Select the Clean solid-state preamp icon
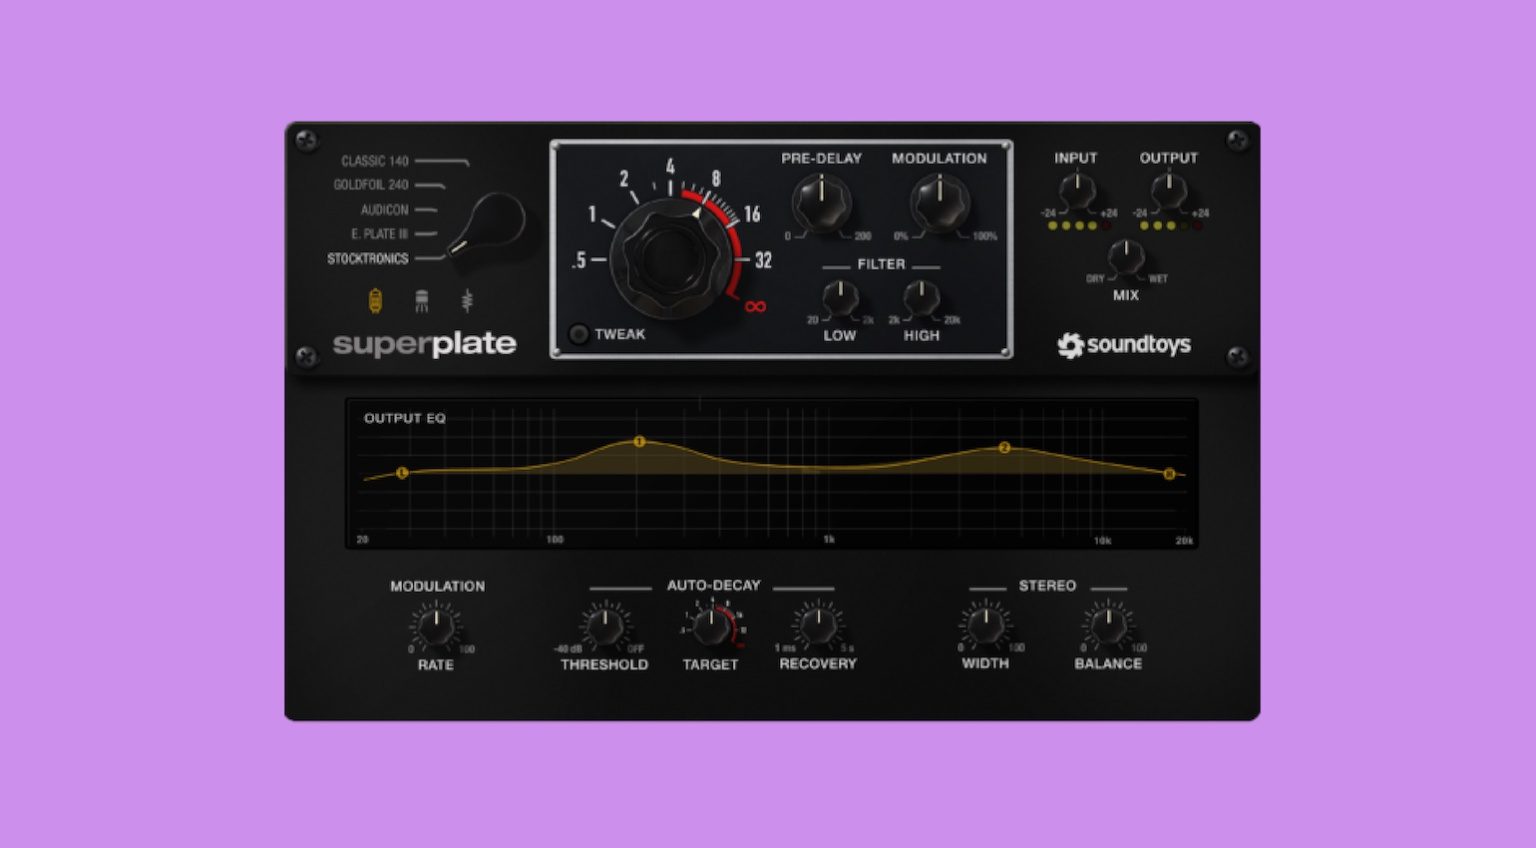This screenshot has width=1536, height=848. 467,301
